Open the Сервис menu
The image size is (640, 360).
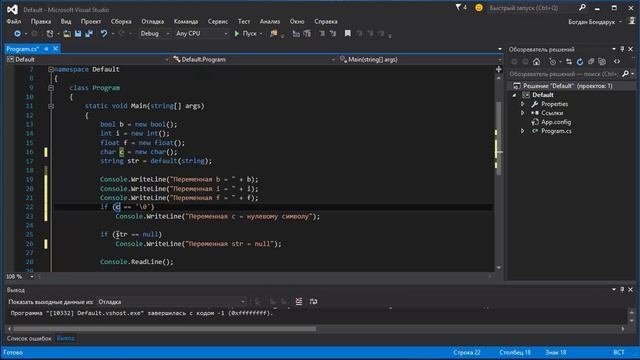pyautogui.click(x=218, y=21)
